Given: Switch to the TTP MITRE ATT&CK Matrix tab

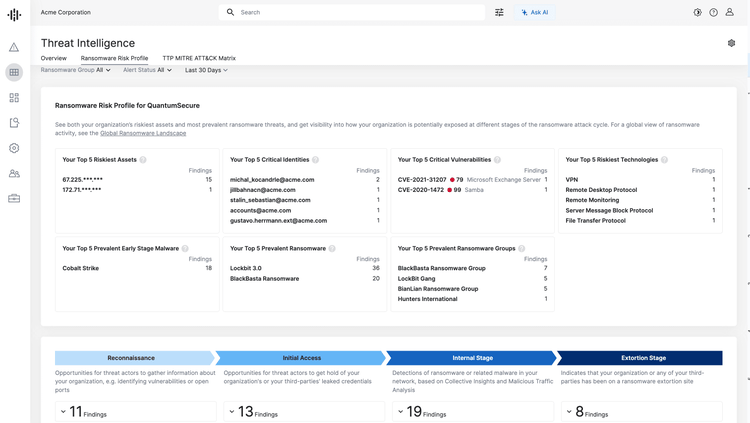Looking at the screenshot, I should 199,58.
